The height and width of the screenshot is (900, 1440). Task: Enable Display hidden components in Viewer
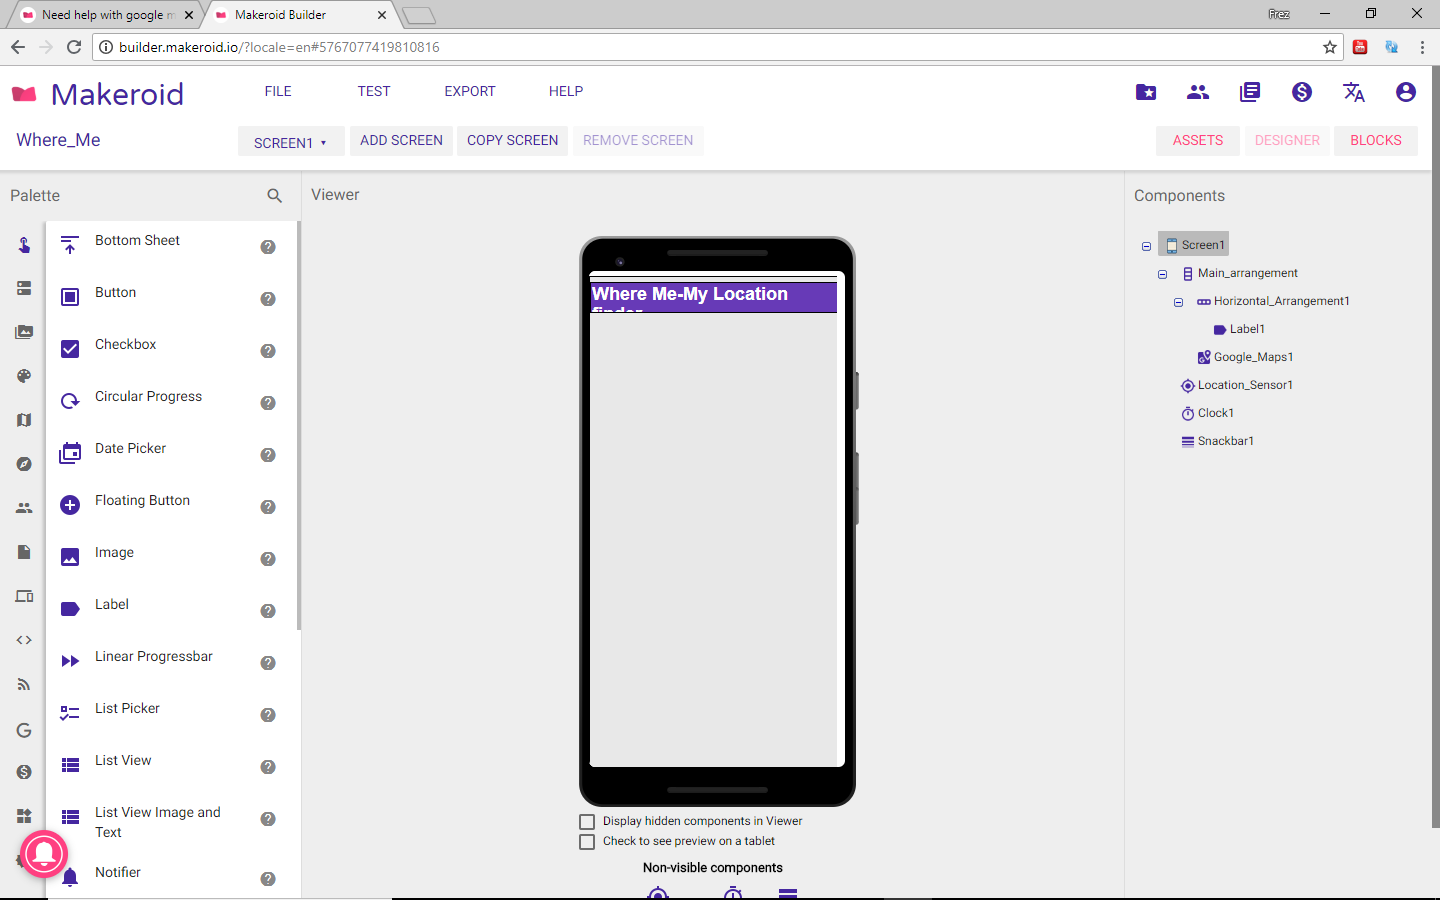[x=587, y=822]
